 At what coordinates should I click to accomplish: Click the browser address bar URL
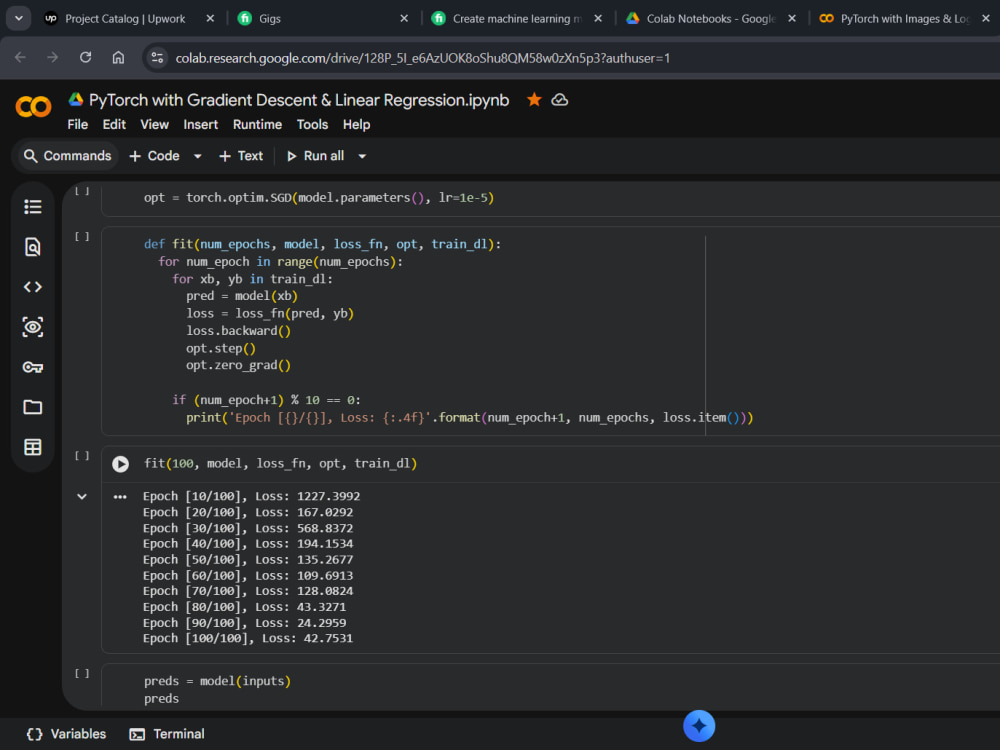point(422,58)
